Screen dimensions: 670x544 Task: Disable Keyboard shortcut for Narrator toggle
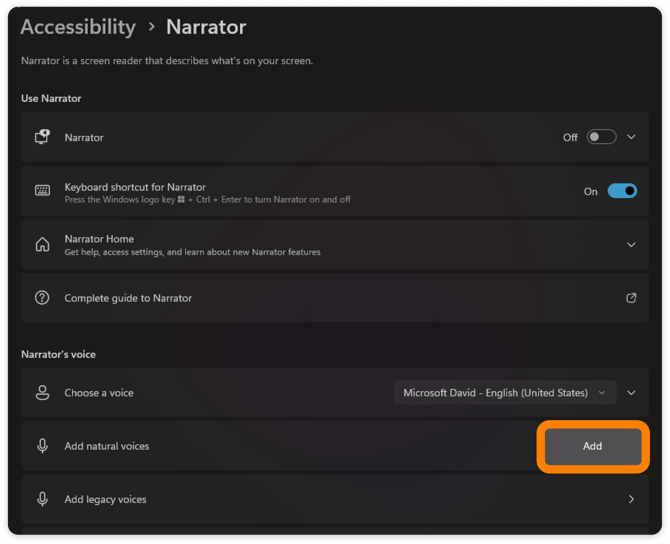pos(622,191)
